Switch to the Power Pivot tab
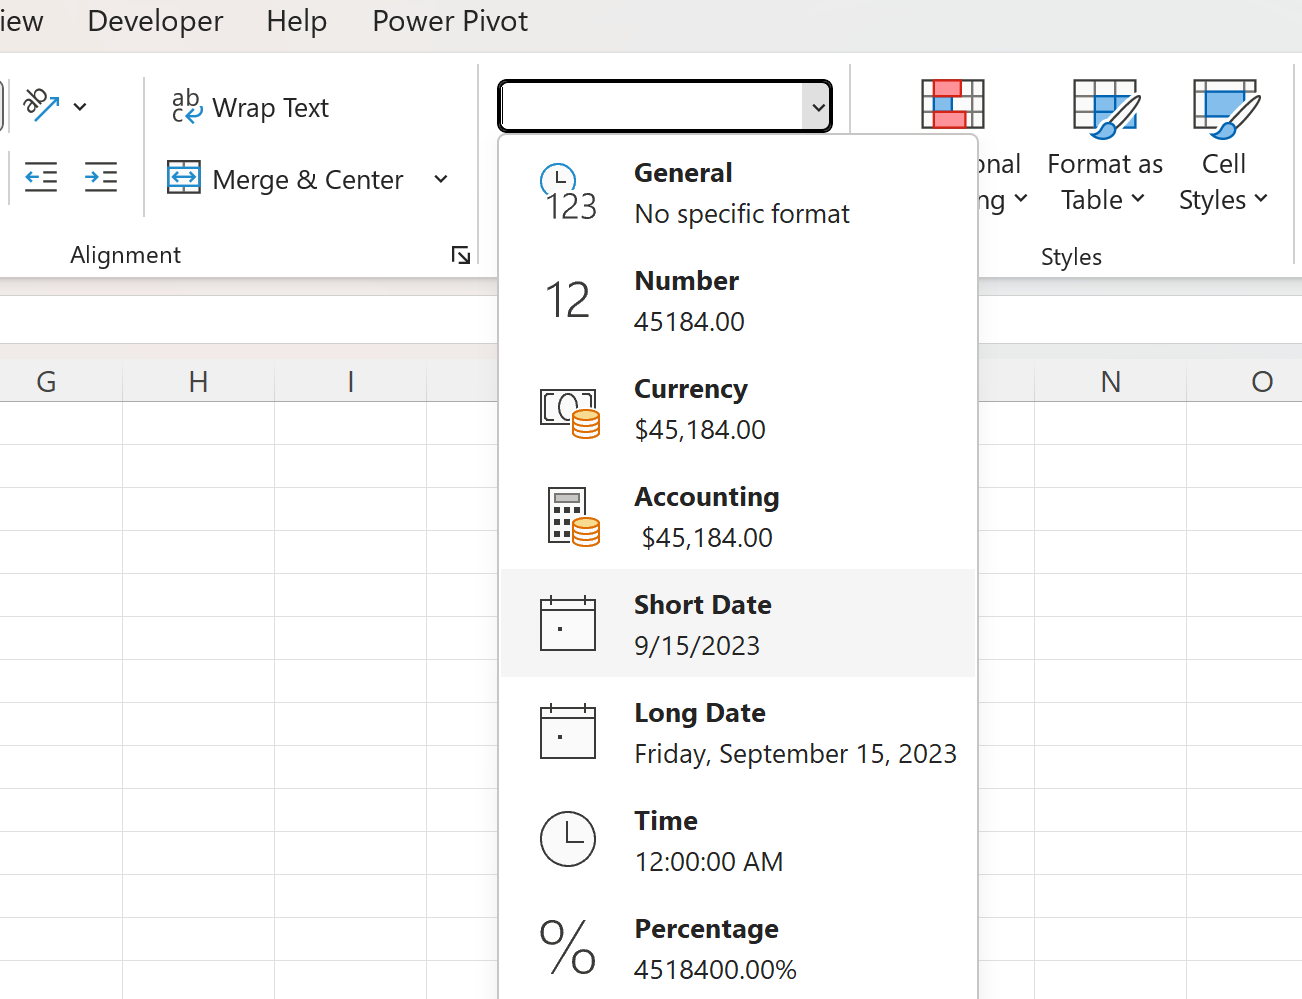This screenshot has width=1302, height=999. coord(449,21)
